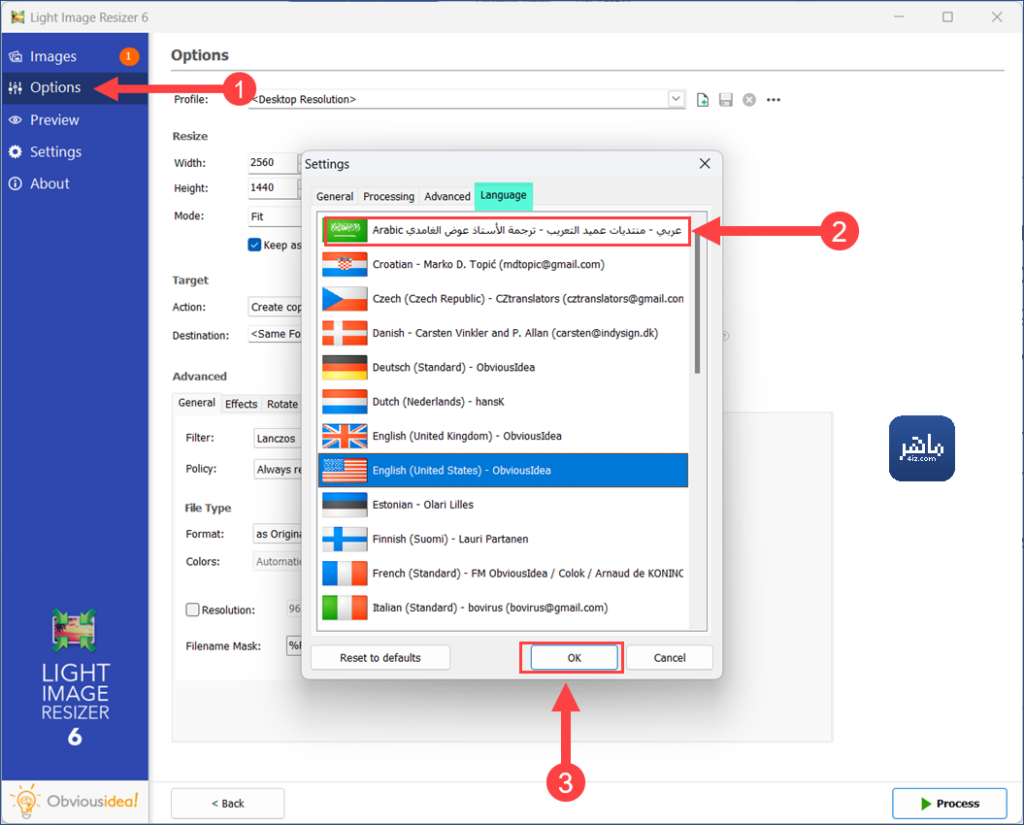The width and height of the screenshot is (1024, 825).
Task: Select Arabic language from the list
Action: point(504,230)
